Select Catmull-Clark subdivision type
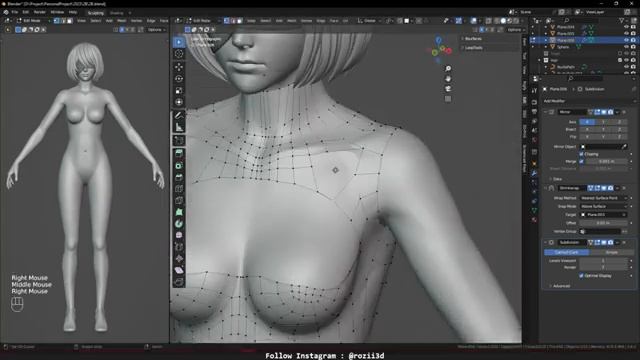Screen dimensions: 640x360 click(567, 252)
